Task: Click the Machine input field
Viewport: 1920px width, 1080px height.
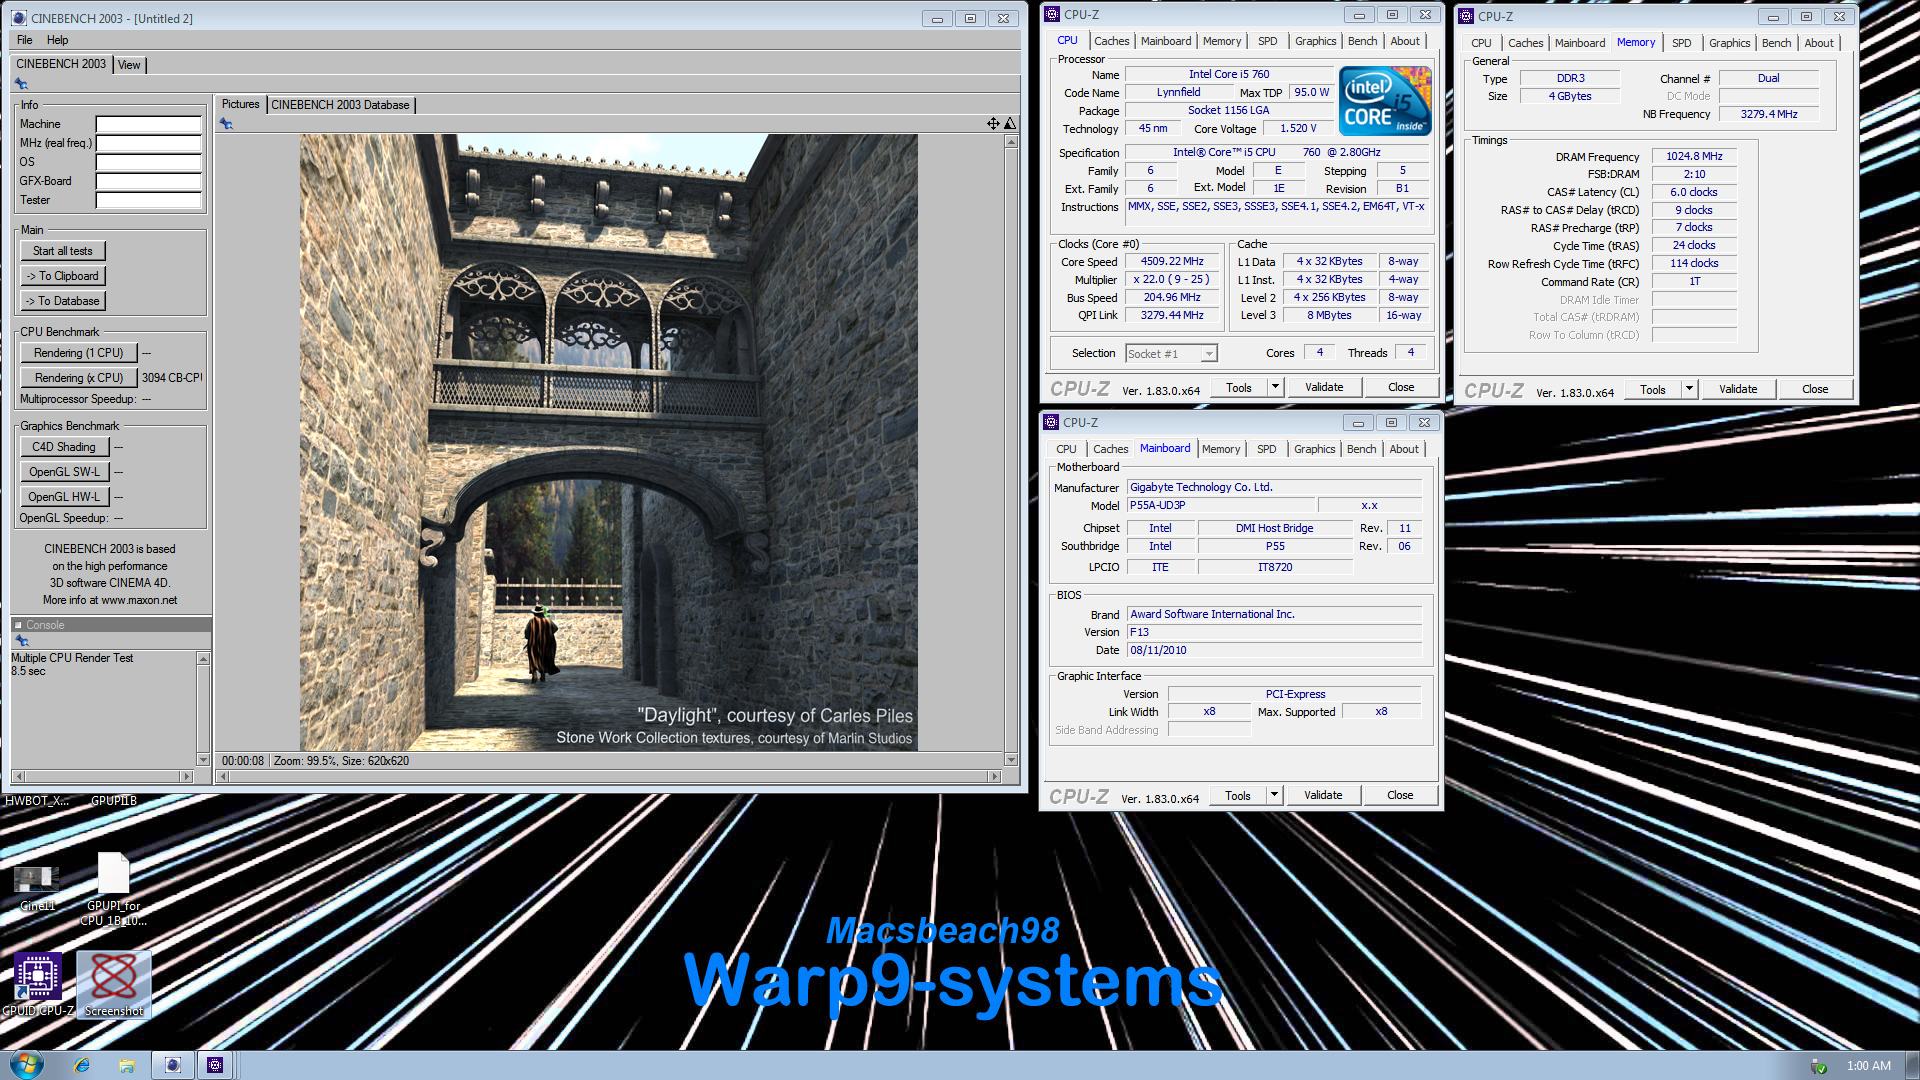Action: [x=148, y=125]
